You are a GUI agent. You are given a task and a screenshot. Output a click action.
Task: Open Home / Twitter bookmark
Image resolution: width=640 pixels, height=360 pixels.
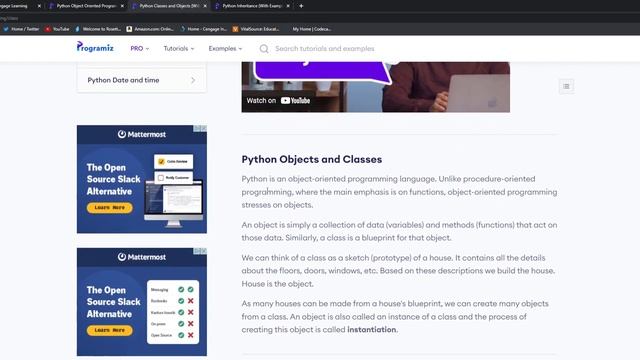tap(21, 29)
